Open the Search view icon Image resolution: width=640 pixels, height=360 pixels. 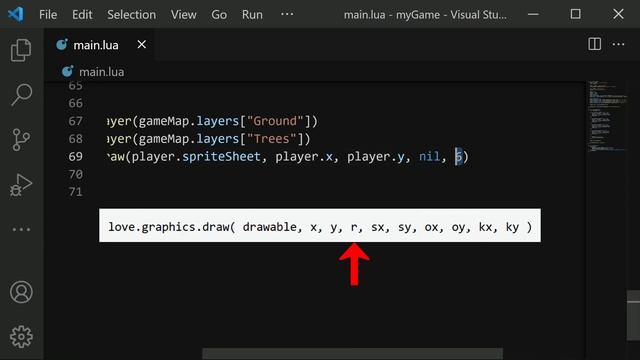click(21, 95)
